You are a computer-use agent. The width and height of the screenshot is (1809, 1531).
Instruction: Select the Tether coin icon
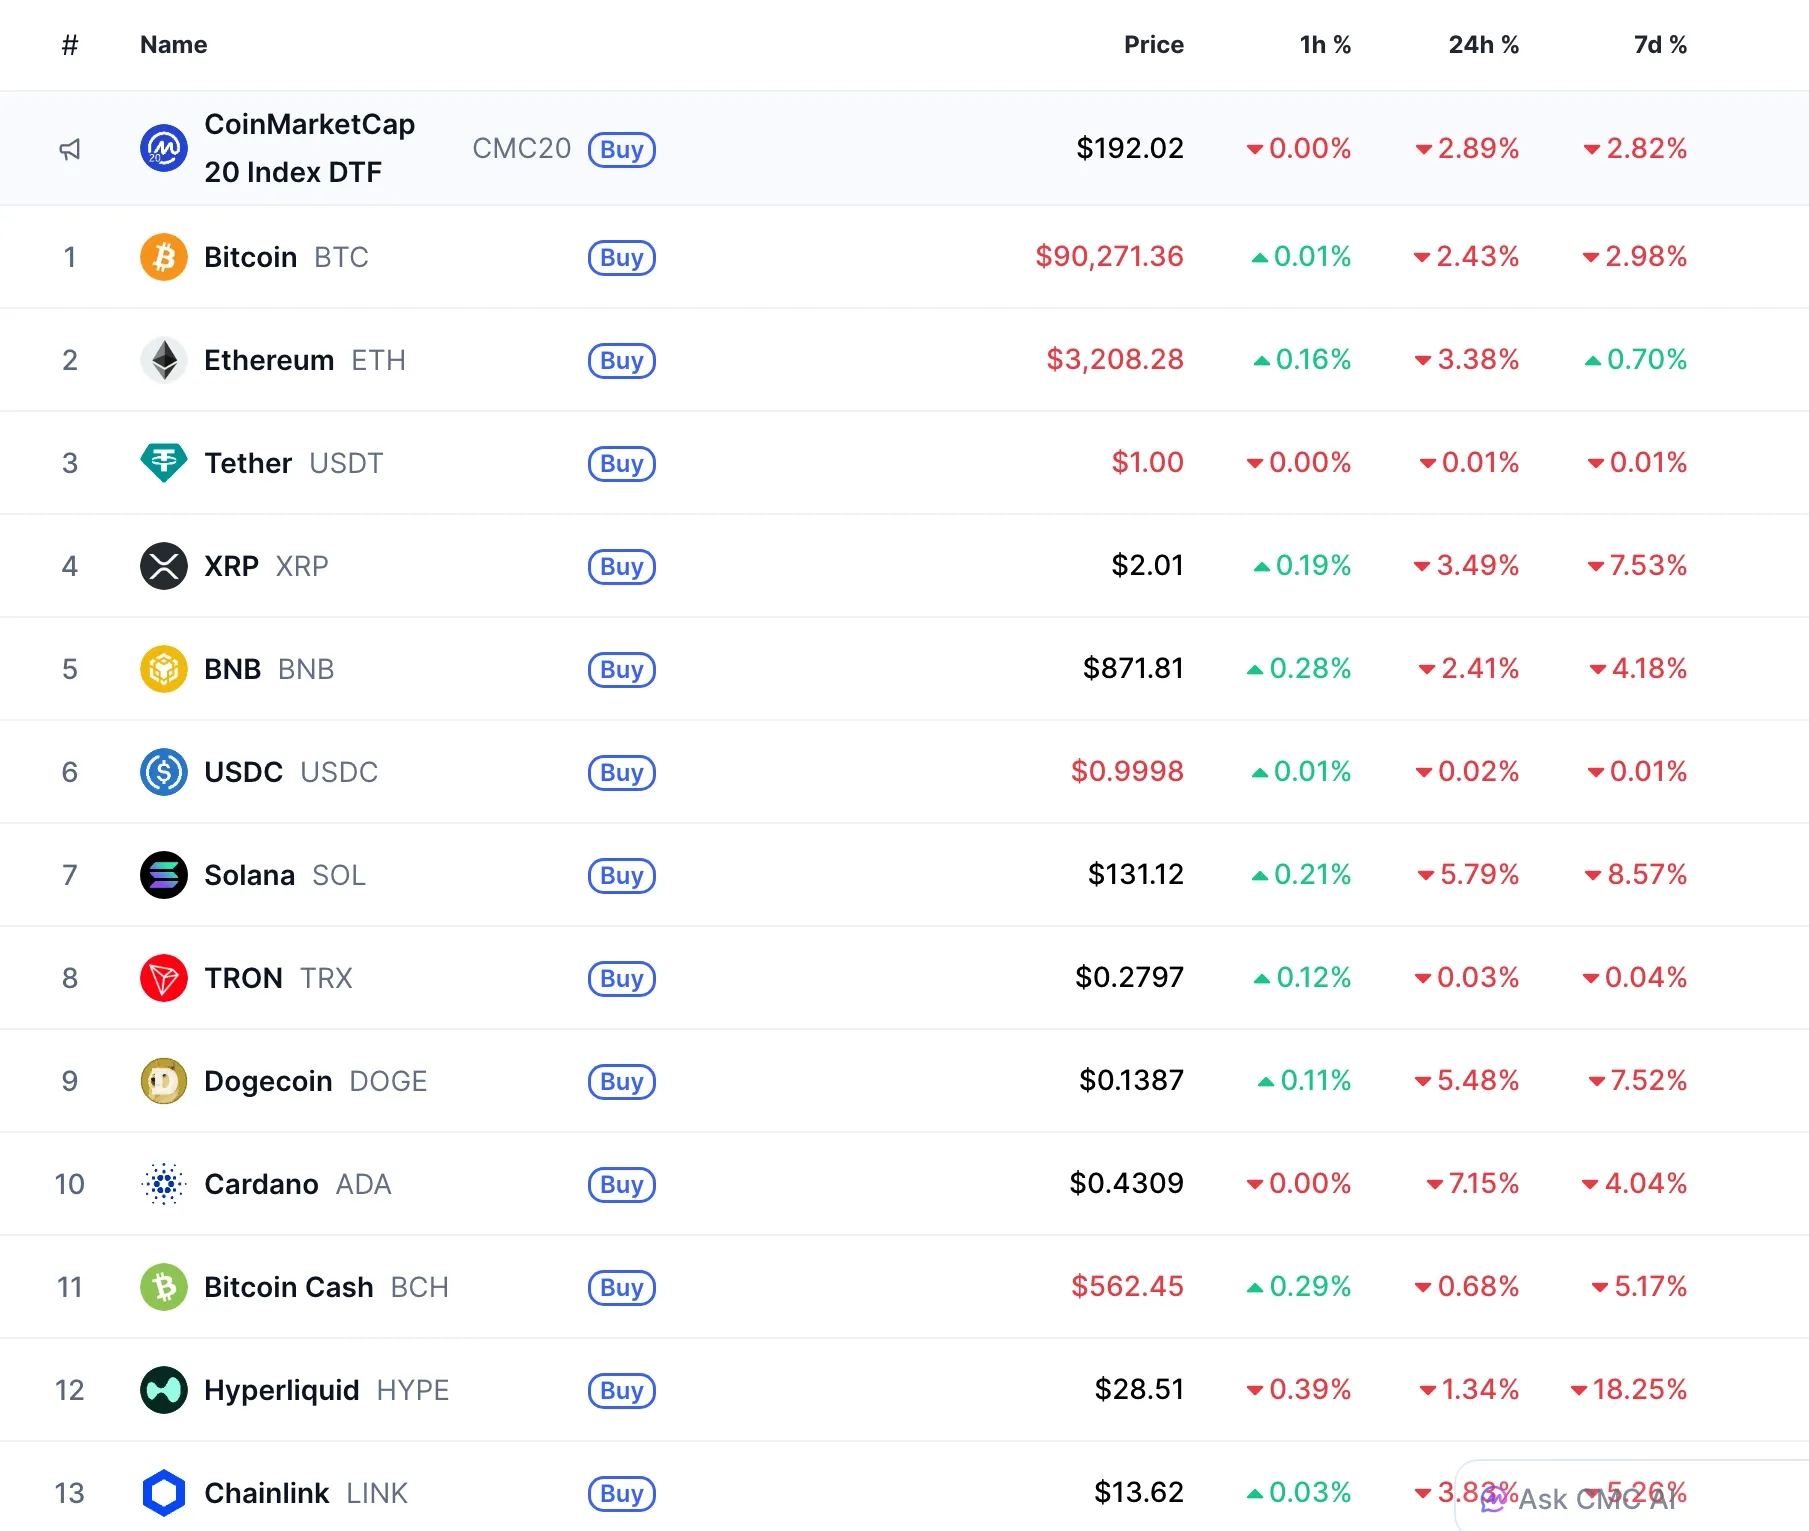163,463
